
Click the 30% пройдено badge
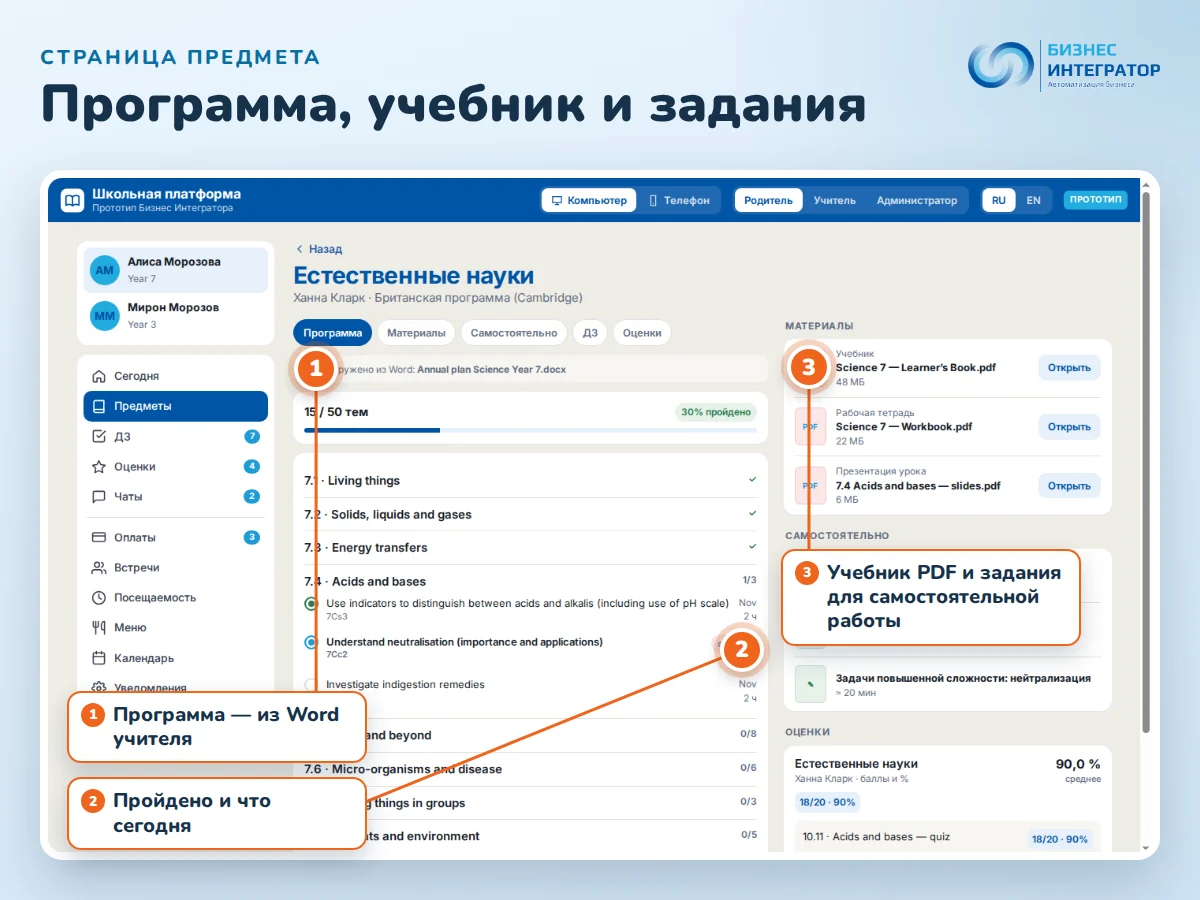[x=716, y=412]
